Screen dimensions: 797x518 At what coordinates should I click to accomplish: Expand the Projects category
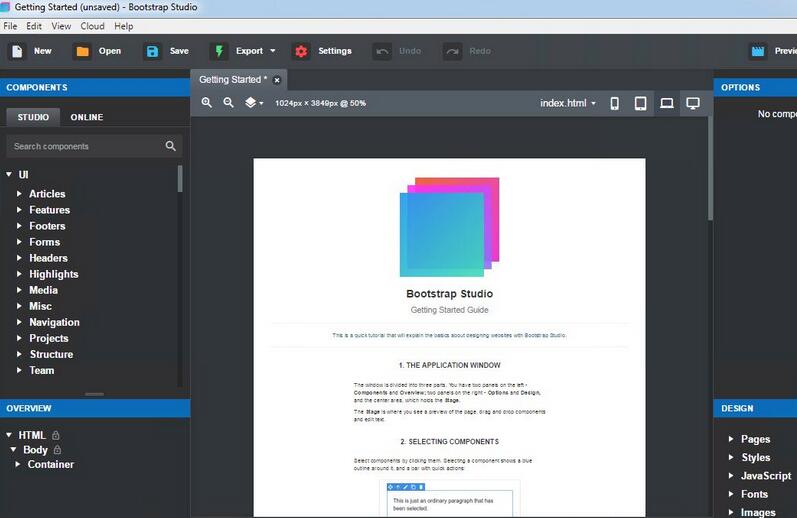pyautogui.click(x=19, y=338)
